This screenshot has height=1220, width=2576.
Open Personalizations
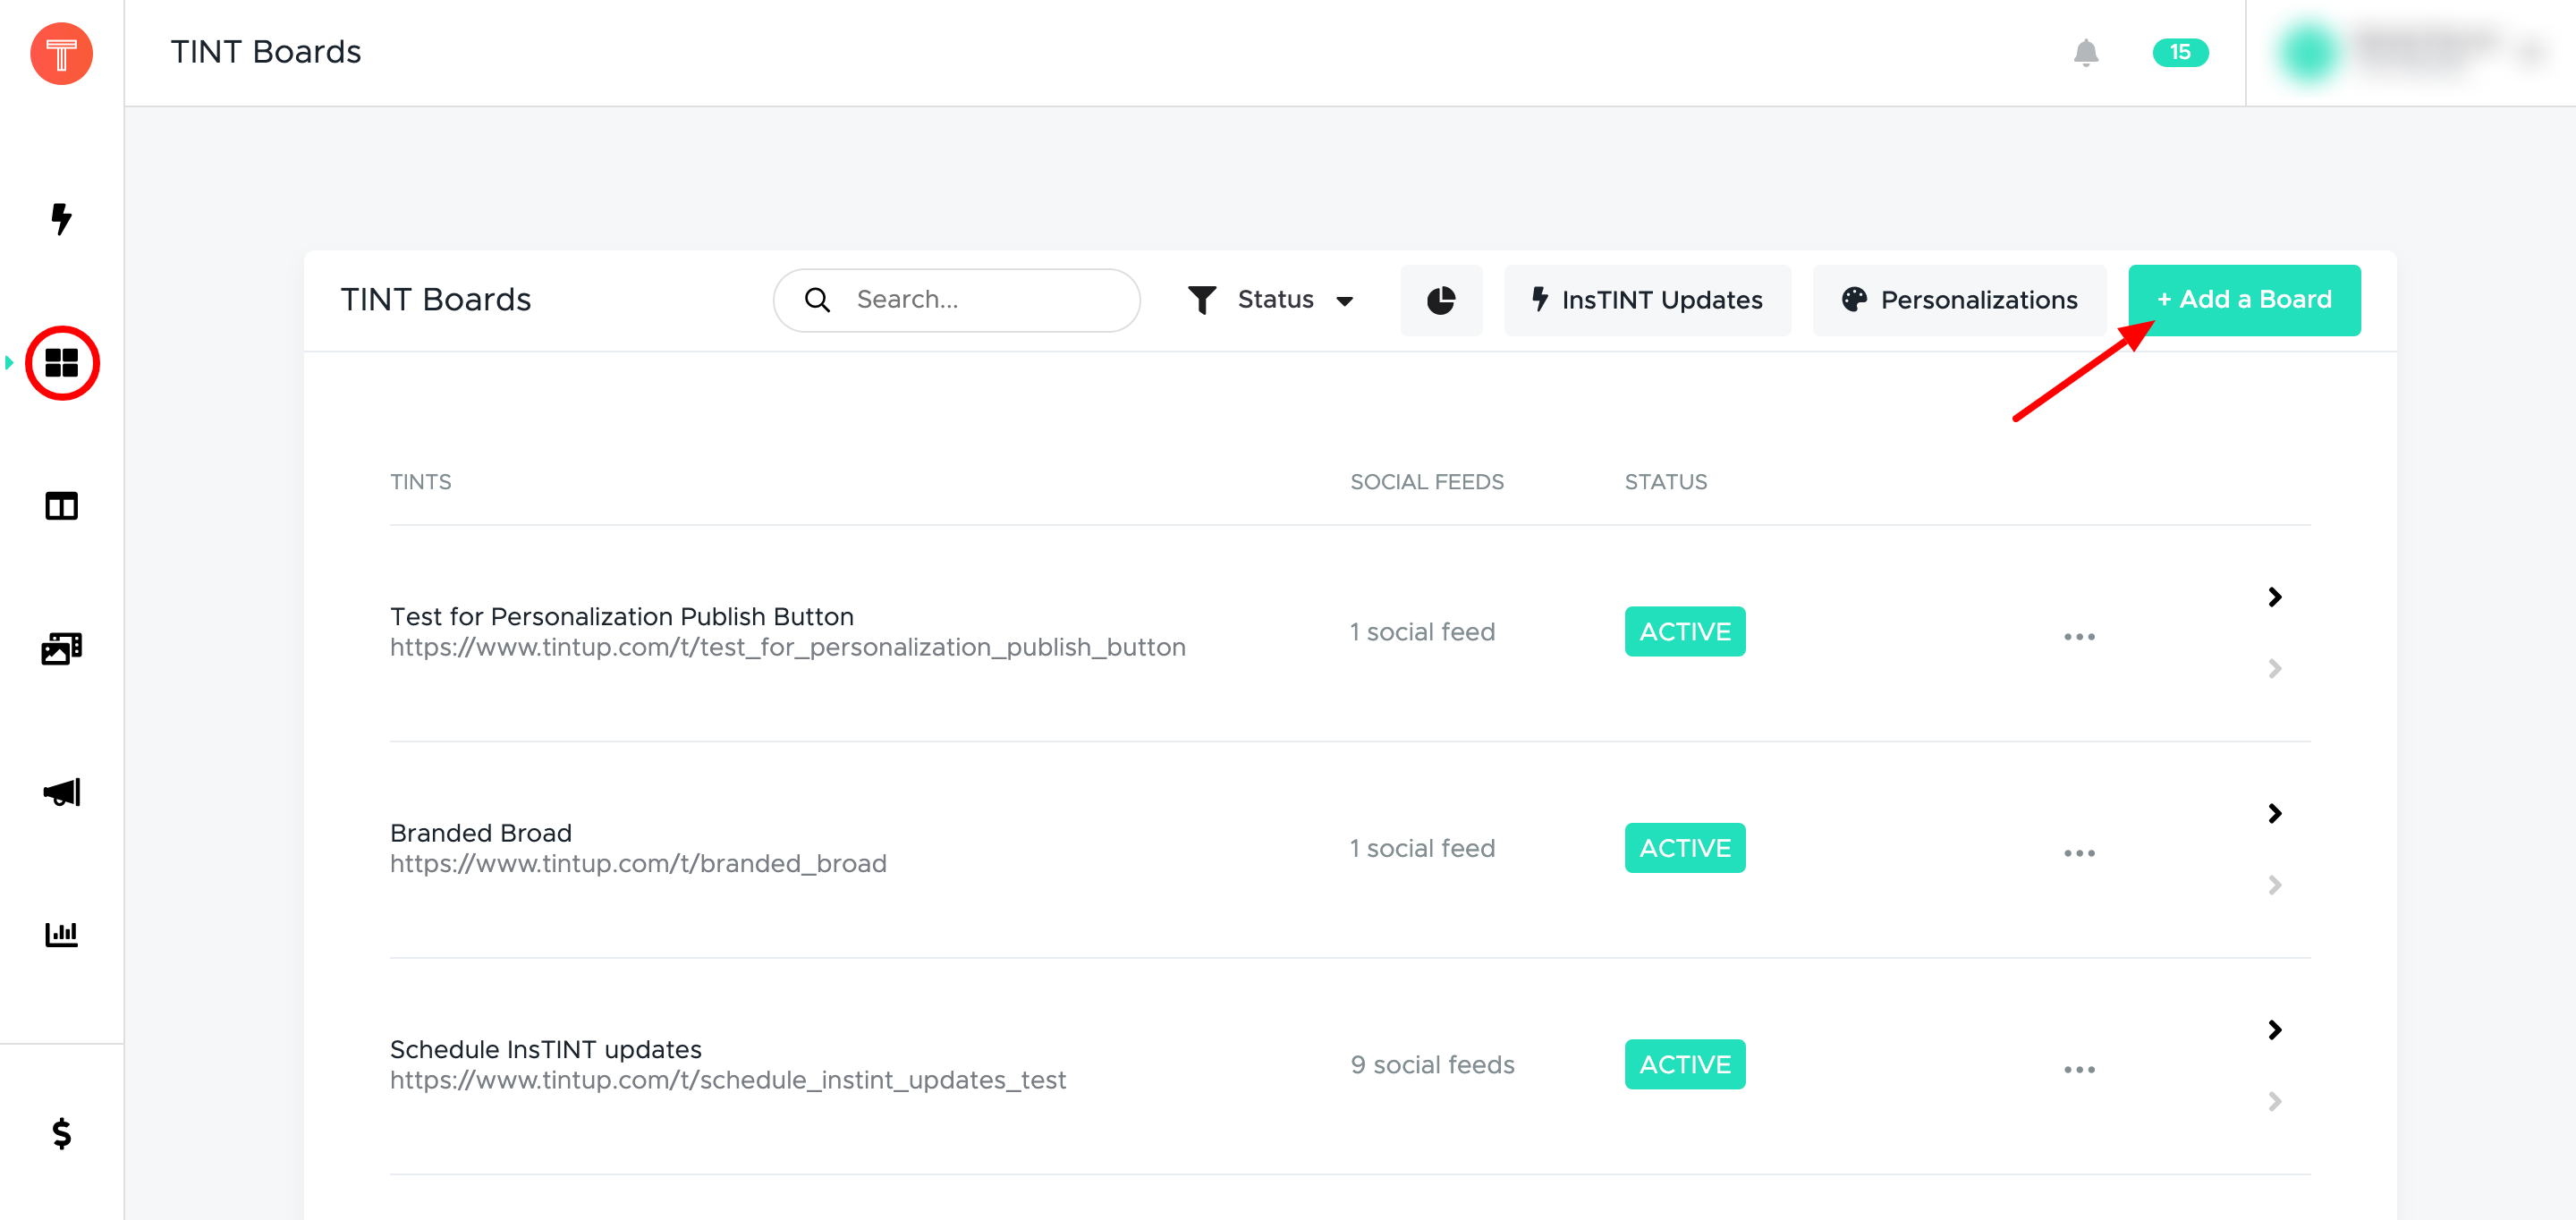pos(1959,300)
